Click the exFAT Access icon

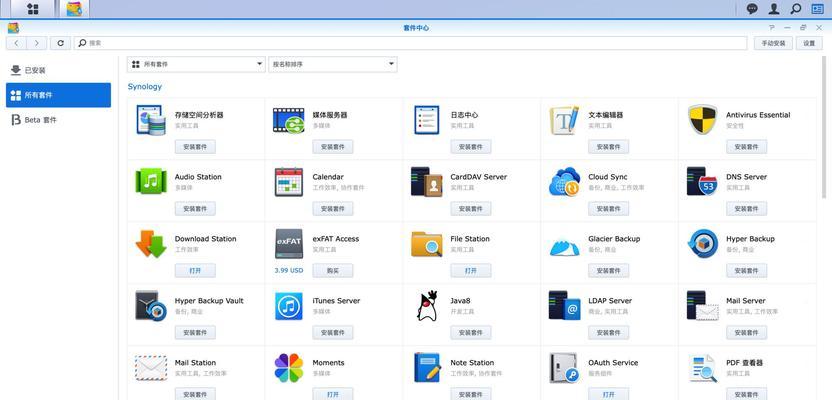289,244
